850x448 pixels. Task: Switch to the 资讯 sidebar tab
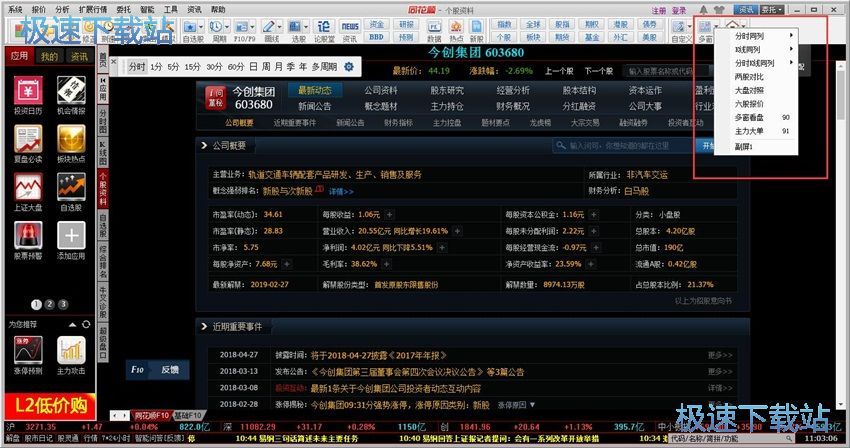tap(79, 56)
